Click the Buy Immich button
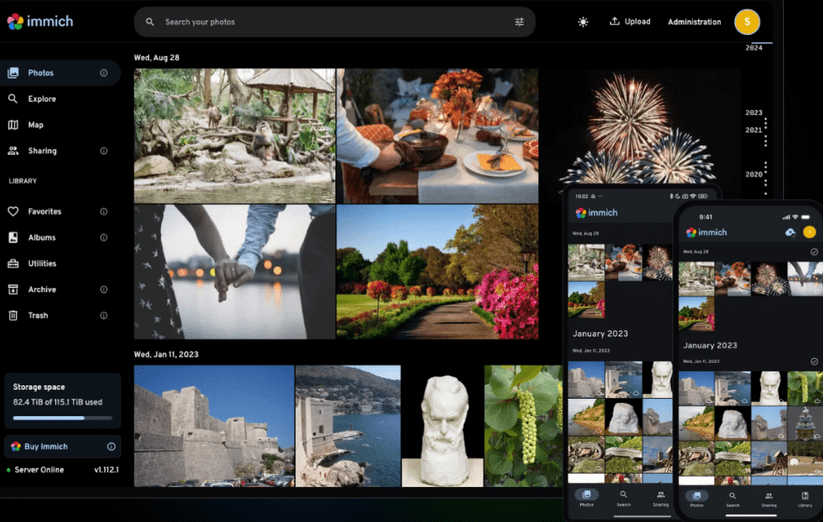Viewport: 824px width, 522px height. [63, 446]
